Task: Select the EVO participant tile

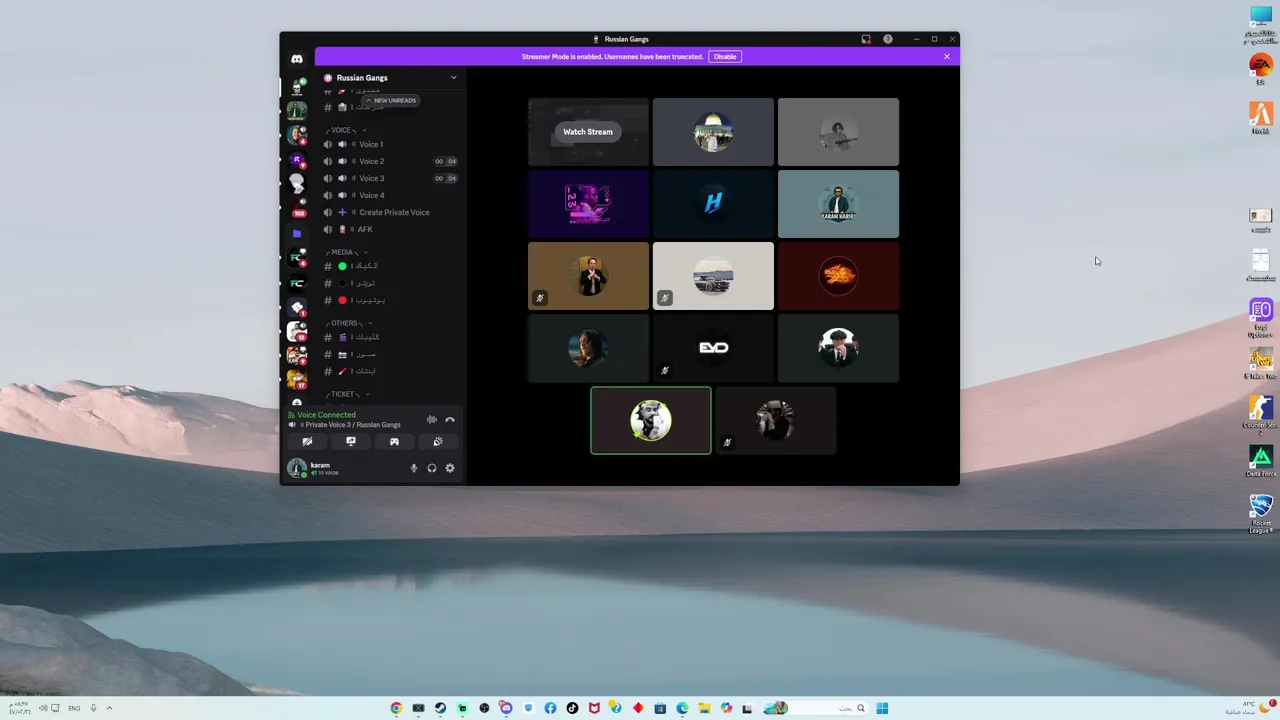Action: [x=713, y=348]
